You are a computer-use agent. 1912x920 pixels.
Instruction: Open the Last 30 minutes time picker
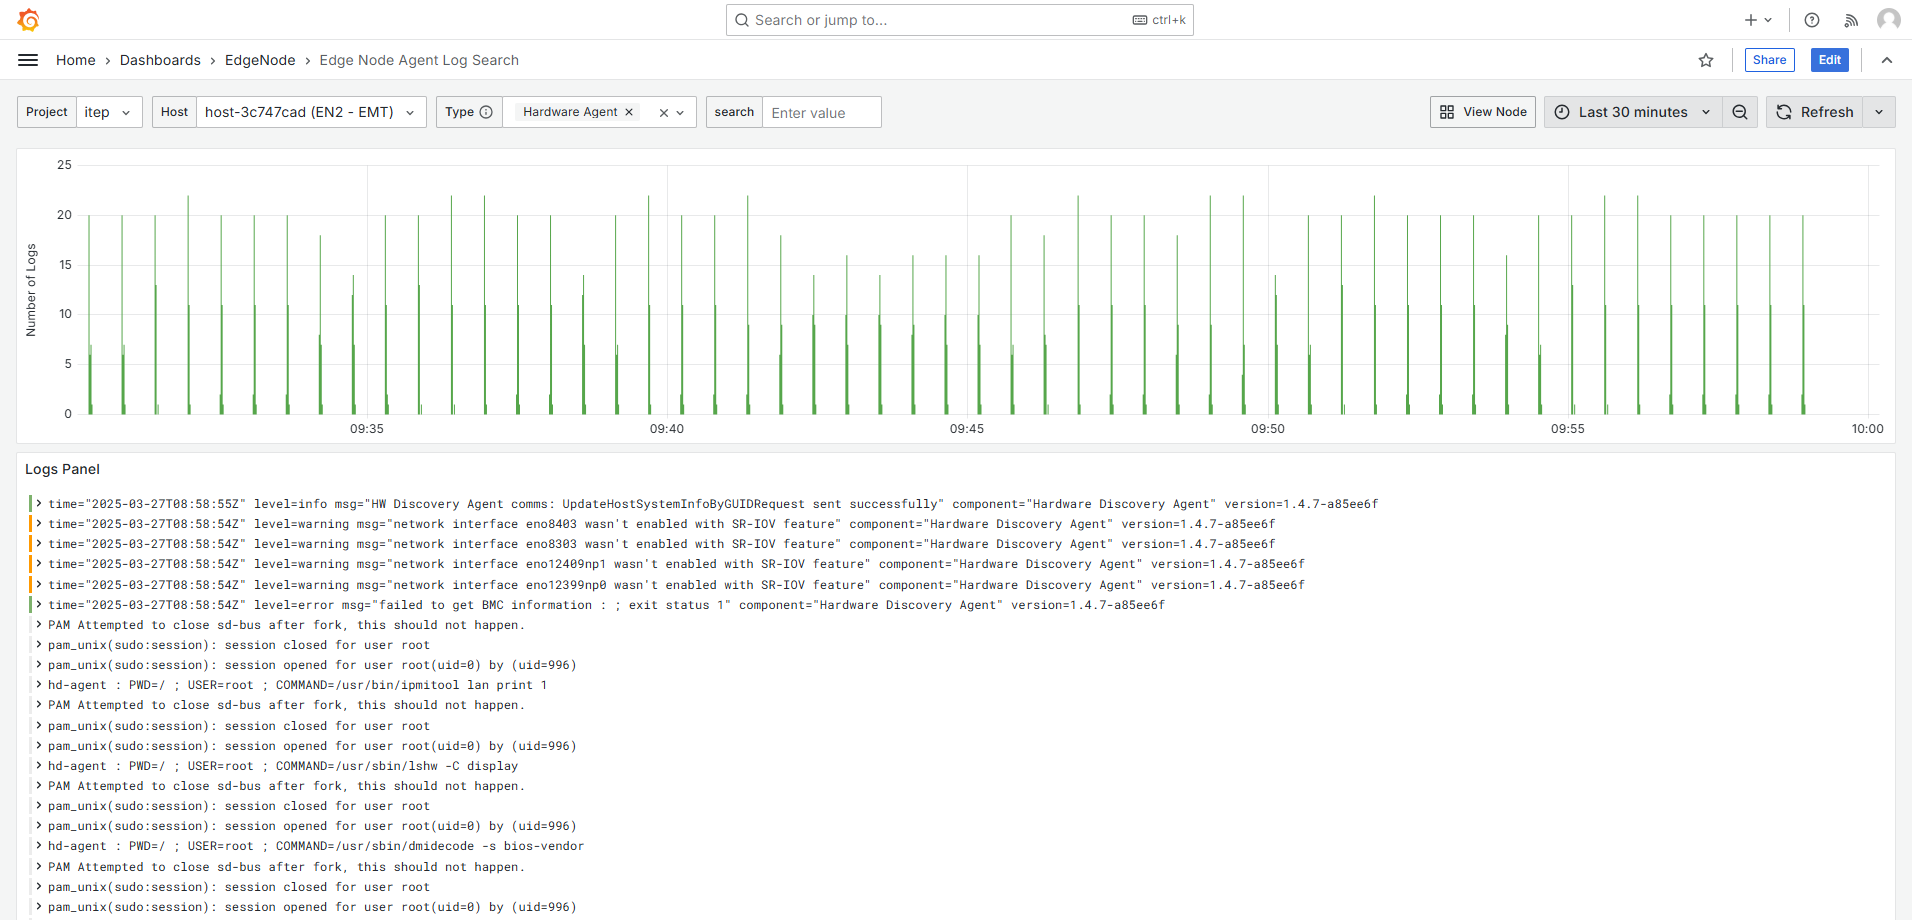(x=1633, y=112)
